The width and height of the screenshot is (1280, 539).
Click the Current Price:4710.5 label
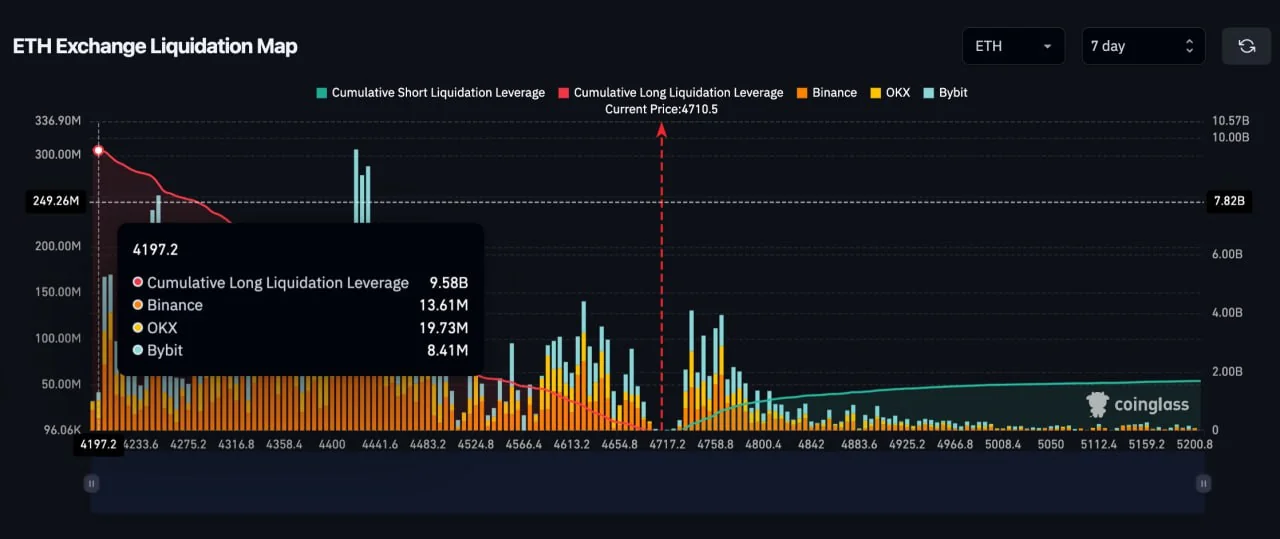point(661,109)
